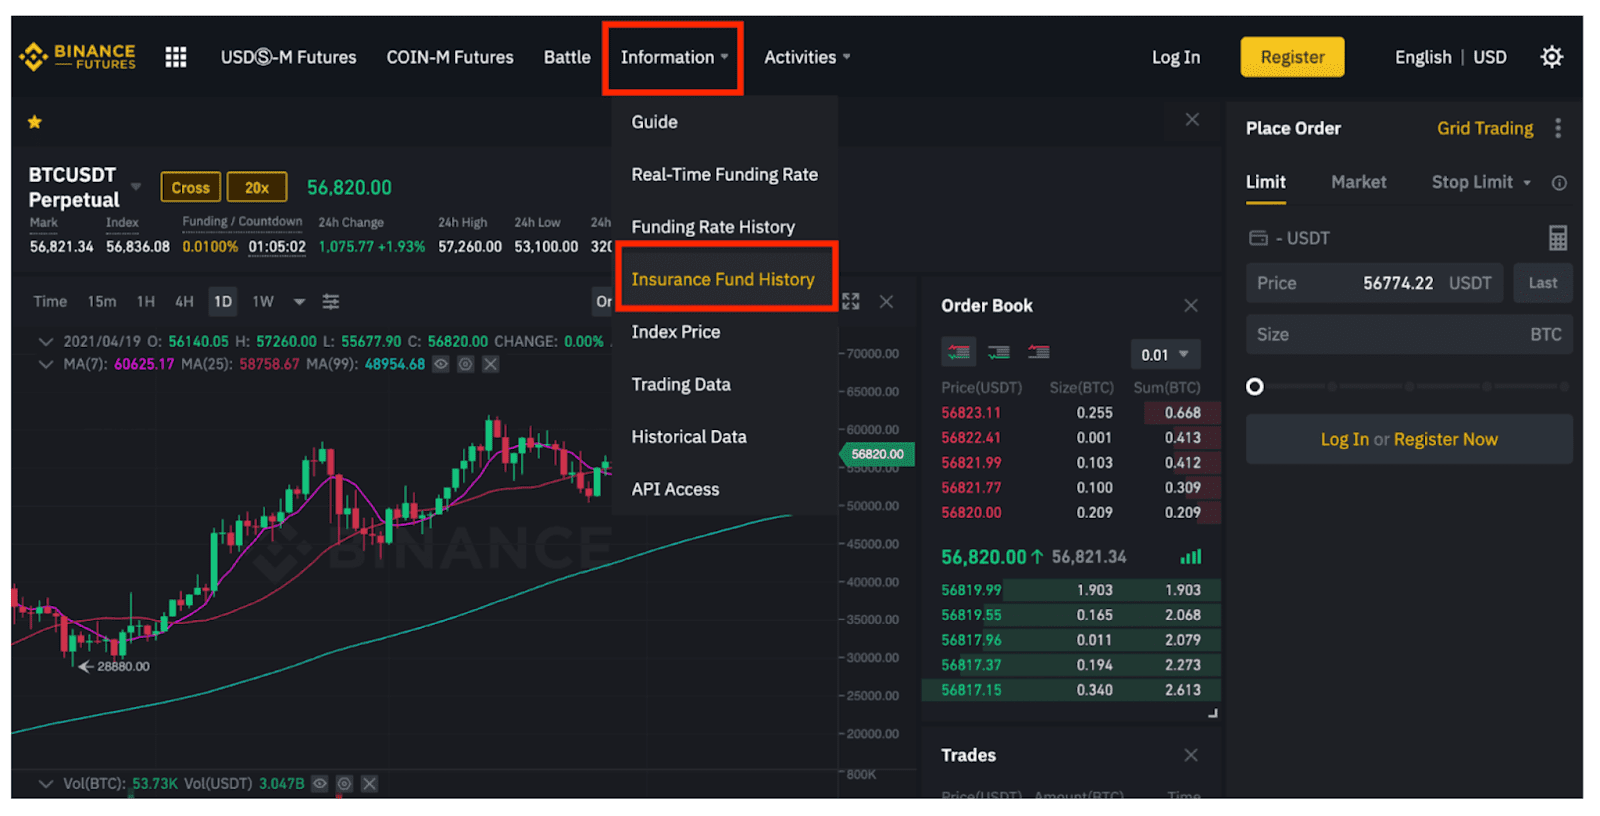Open more chart intervals dropdown

click(299, 301)
